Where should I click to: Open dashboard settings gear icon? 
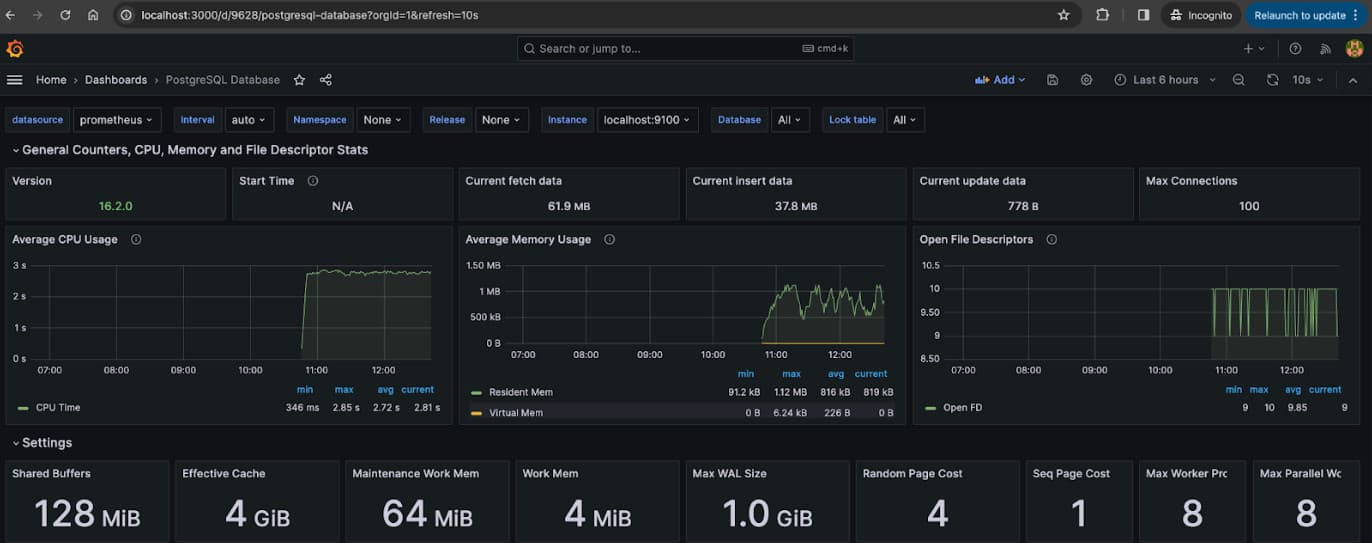[1086, 80]
